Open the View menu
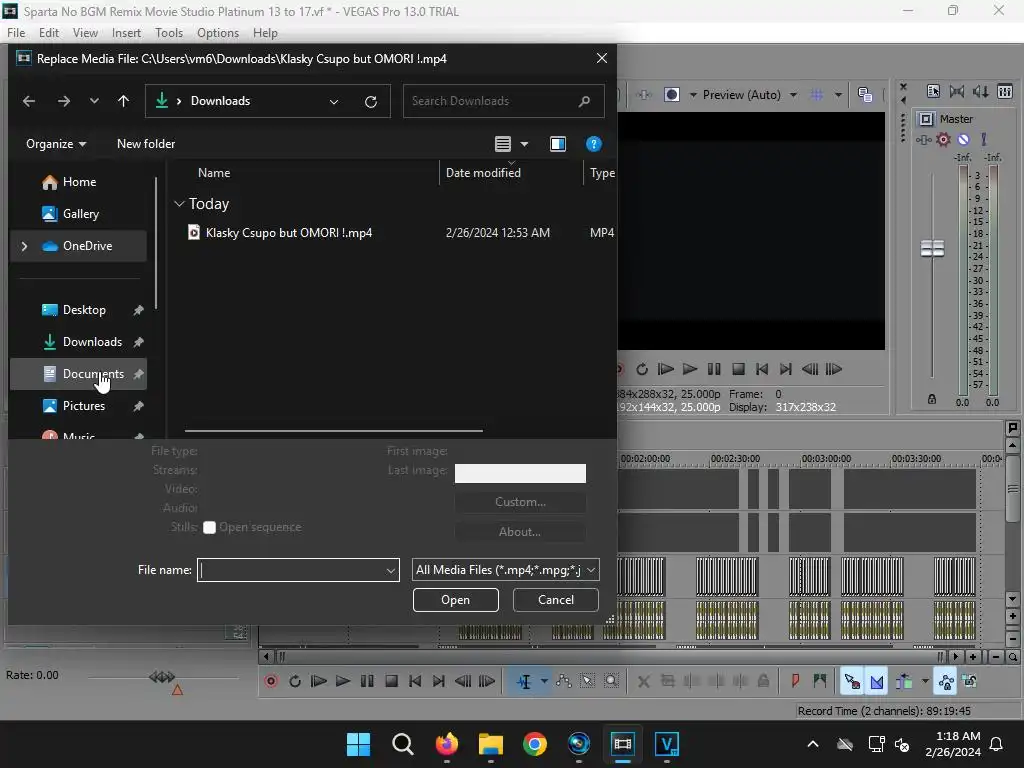 [85, 33]
